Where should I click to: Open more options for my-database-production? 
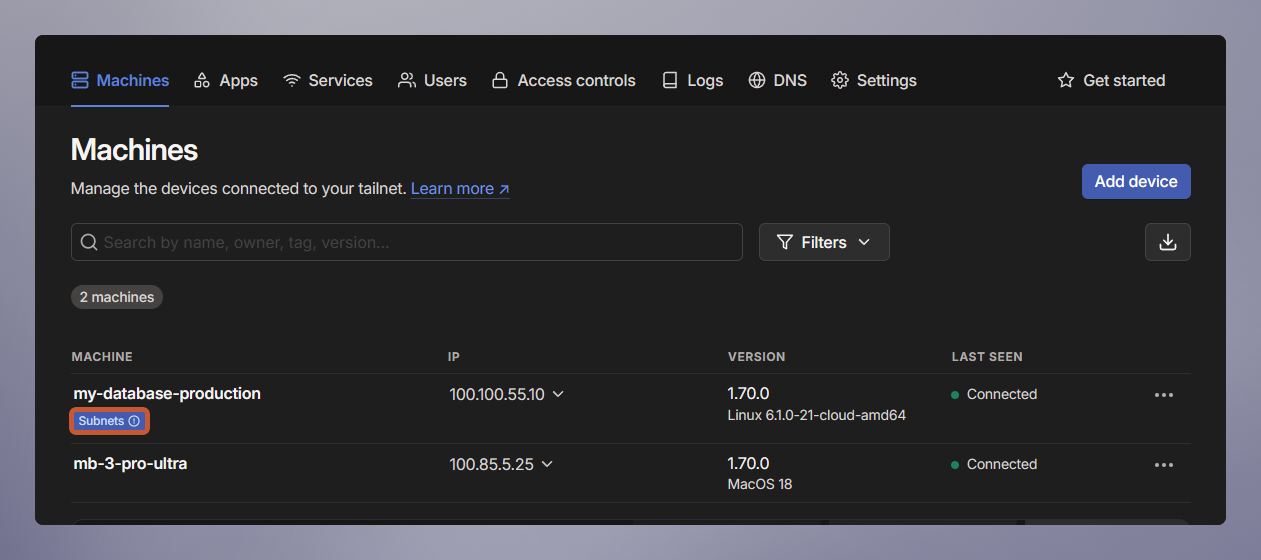(x=1164, y=395)
